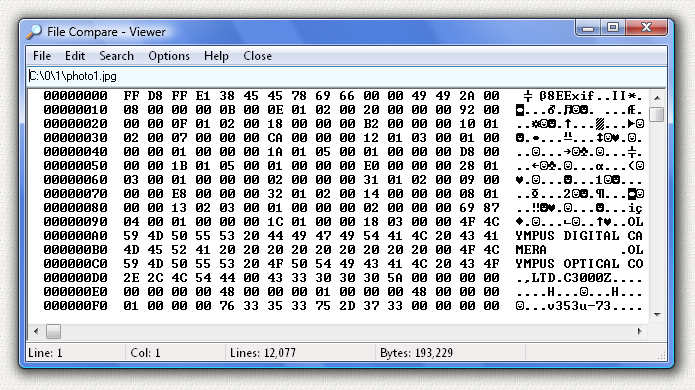
Task: Click the ASCII text 'YMPUS DIGITAL CA'
Action: click(x=579, y=236)
